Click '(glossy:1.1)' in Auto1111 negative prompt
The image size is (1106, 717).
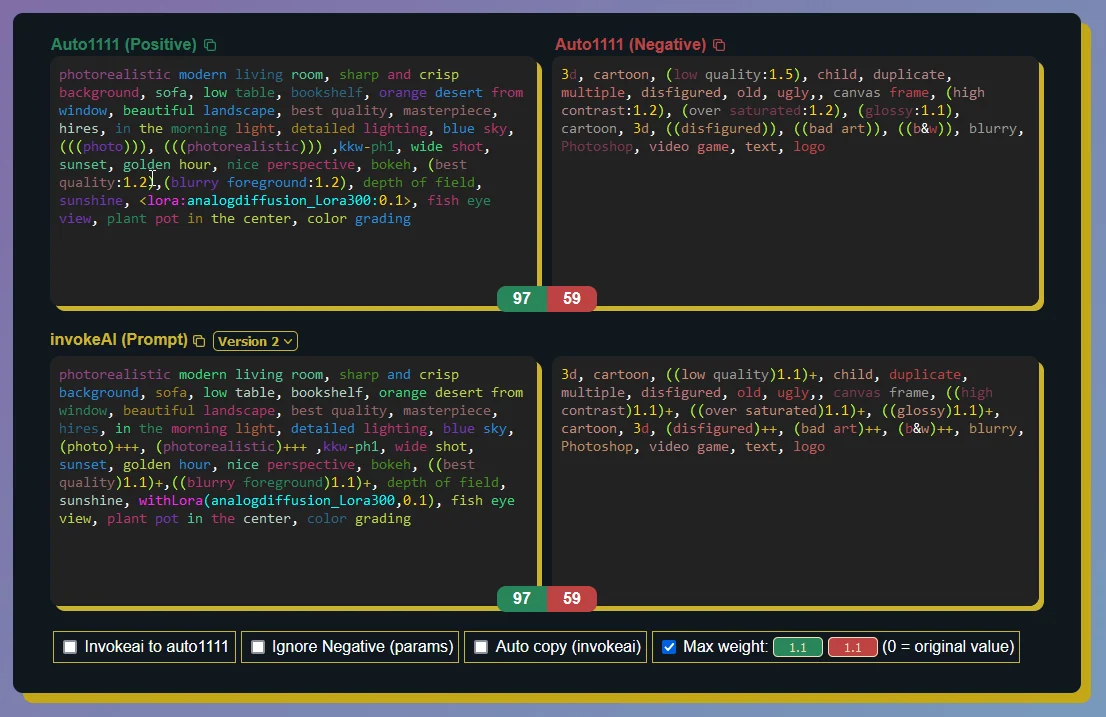(x=908, y=111)
